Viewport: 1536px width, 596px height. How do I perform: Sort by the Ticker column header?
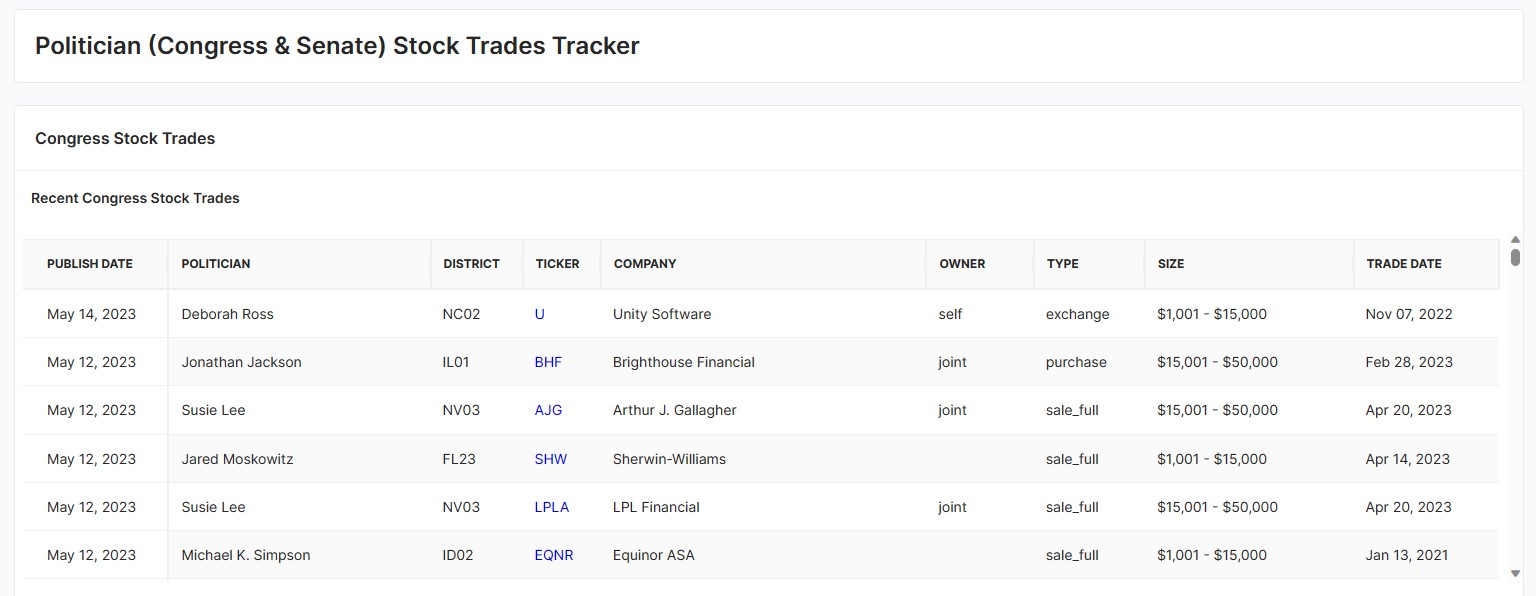click(x=561, y=264)
